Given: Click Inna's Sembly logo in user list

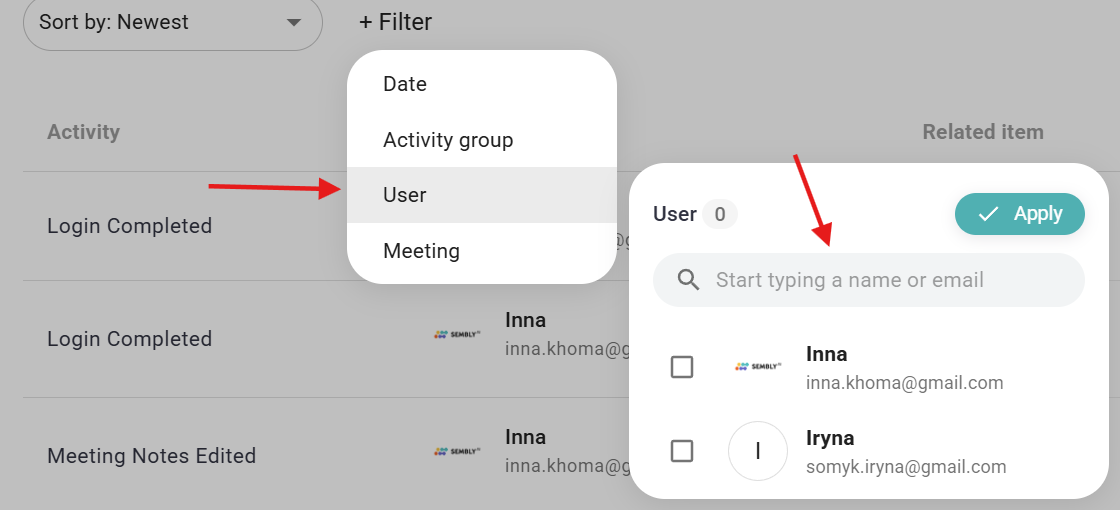Looking at the screenshot, I should pos(757,367).
